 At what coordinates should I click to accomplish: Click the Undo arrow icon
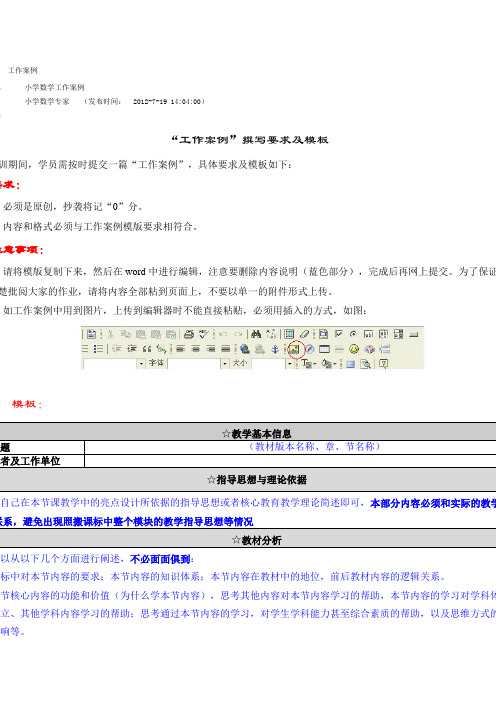[x=223, y=334]
